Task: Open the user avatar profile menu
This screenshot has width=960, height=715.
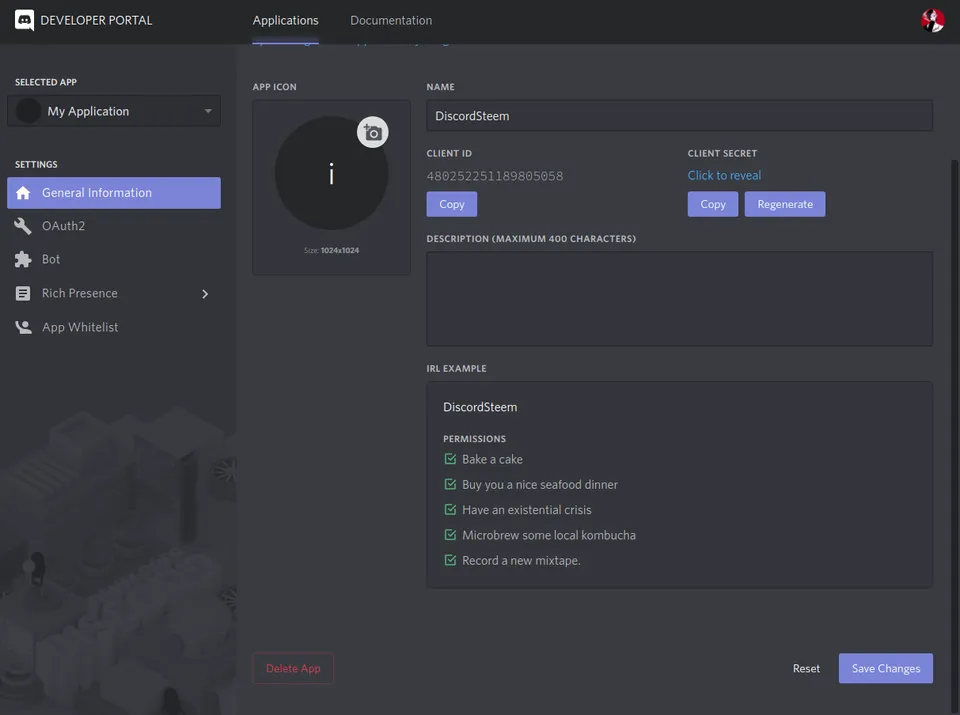Action: point(932,20)
